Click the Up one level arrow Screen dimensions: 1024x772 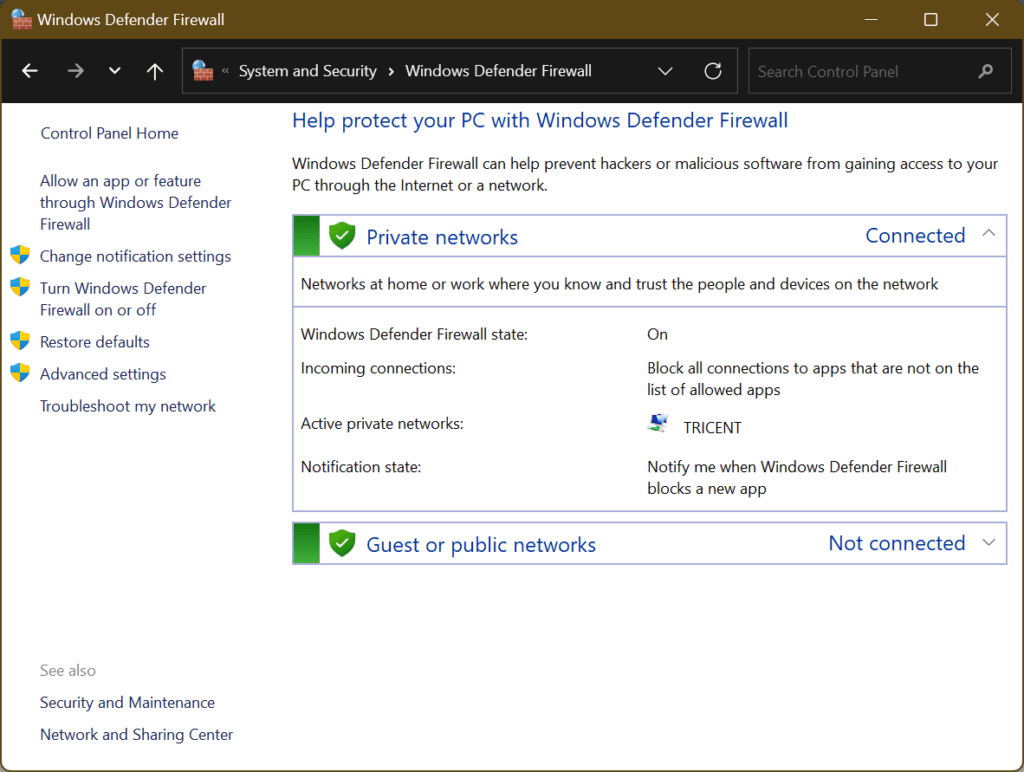click(x=153, y=70)
